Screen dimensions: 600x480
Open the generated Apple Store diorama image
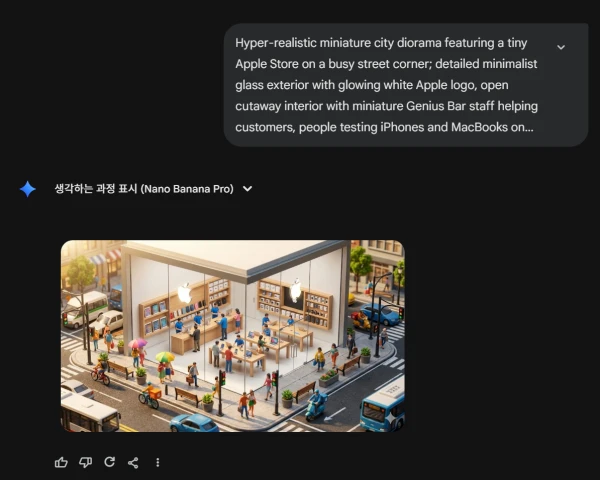click(x=233, y=336)
